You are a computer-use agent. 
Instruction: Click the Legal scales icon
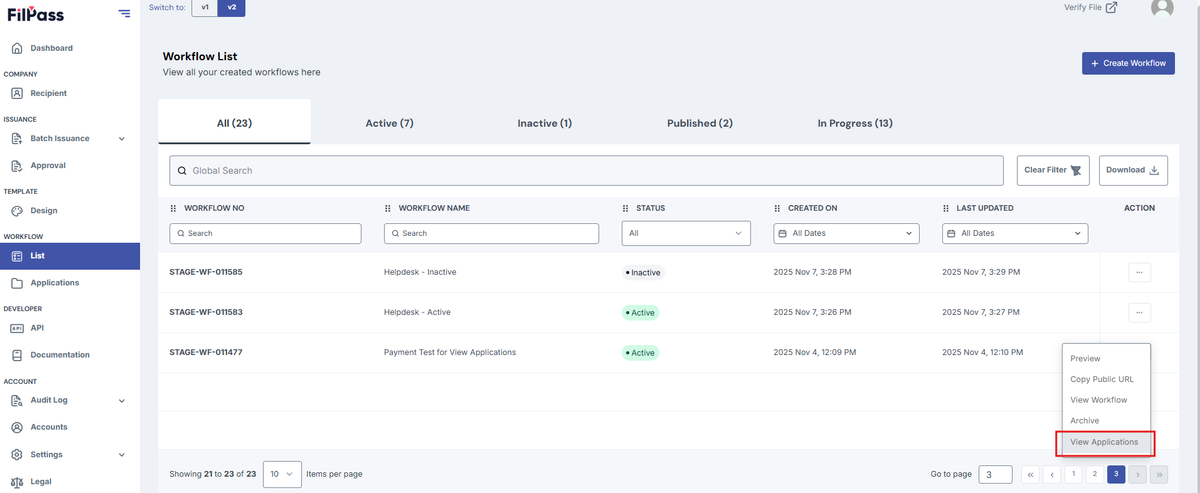click(17, 481)
